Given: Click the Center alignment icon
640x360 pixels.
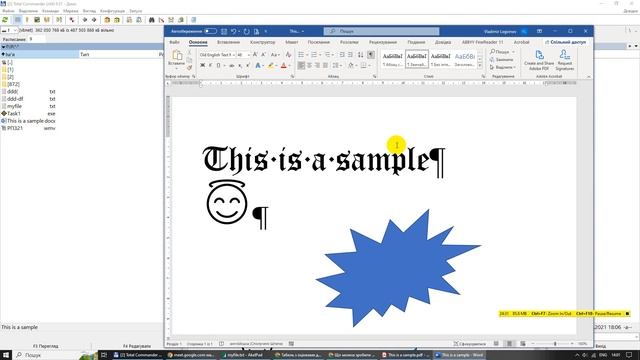Looking at the screenshot, I should (x=309, y=65).
